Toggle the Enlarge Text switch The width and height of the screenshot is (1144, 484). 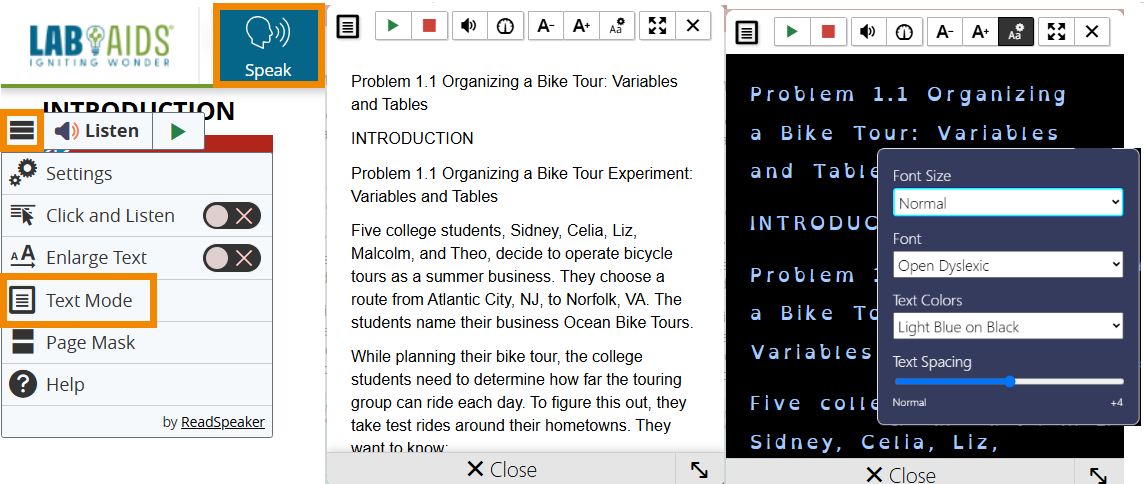231,258
